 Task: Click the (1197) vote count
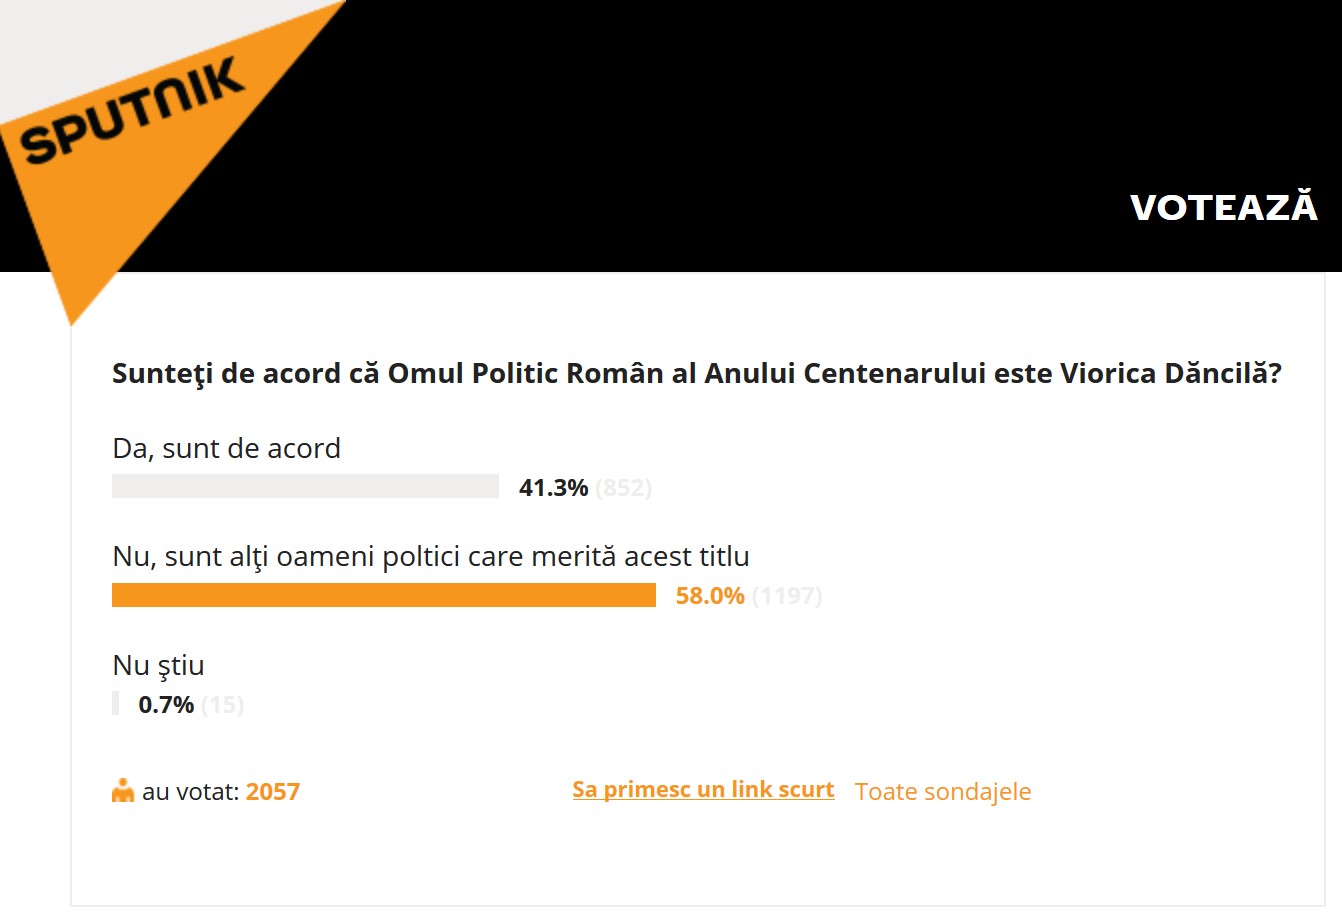[787, 596]
